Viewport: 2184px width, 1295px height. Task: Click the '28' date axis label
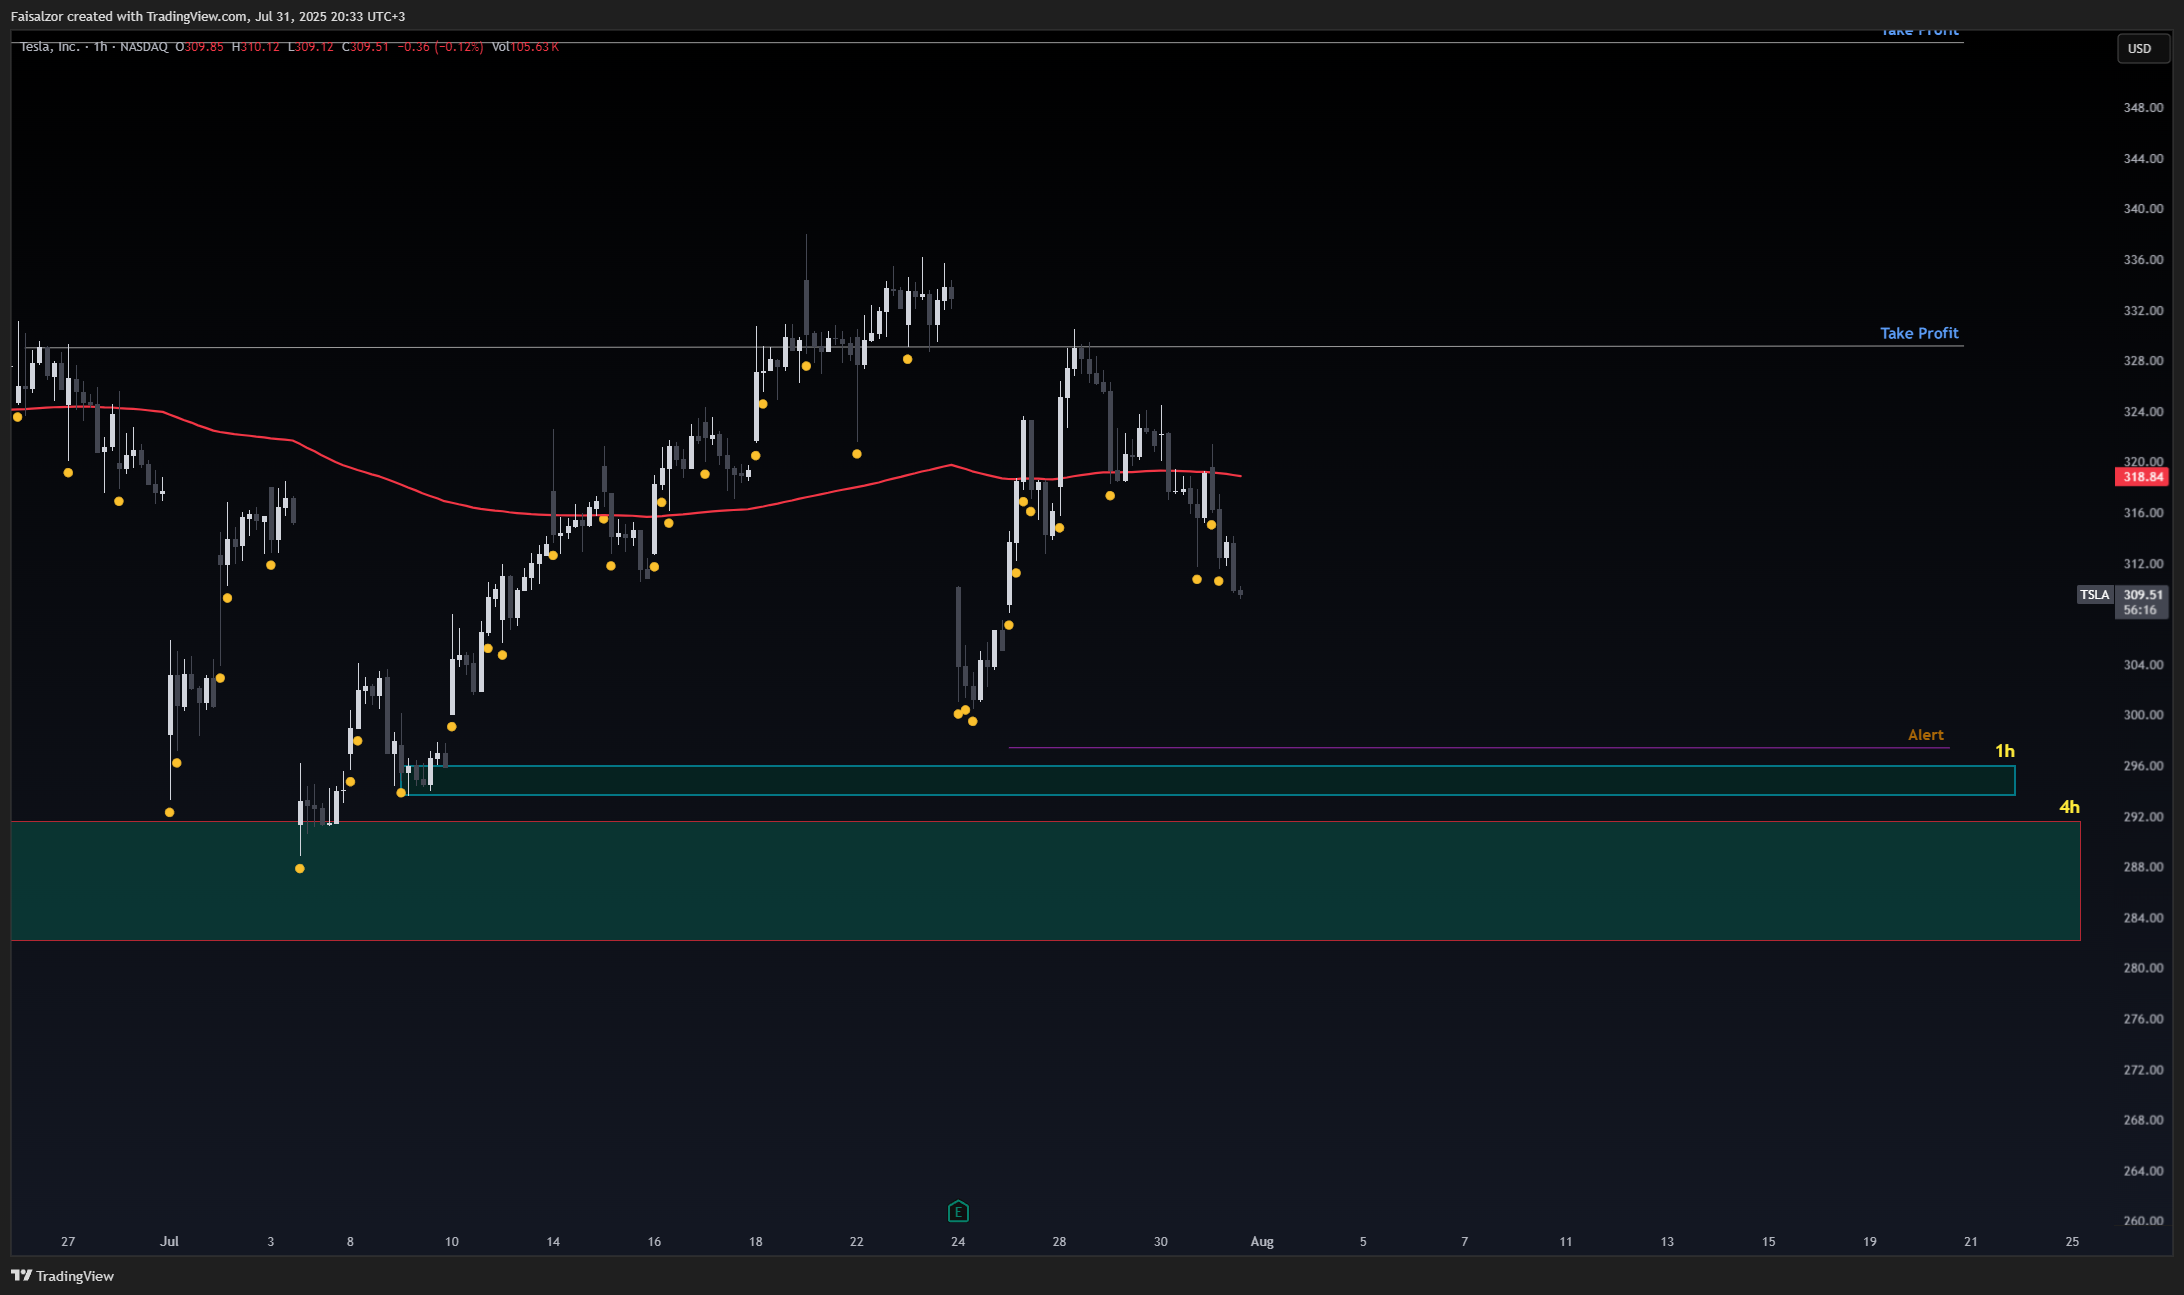coord(1059,1242)
